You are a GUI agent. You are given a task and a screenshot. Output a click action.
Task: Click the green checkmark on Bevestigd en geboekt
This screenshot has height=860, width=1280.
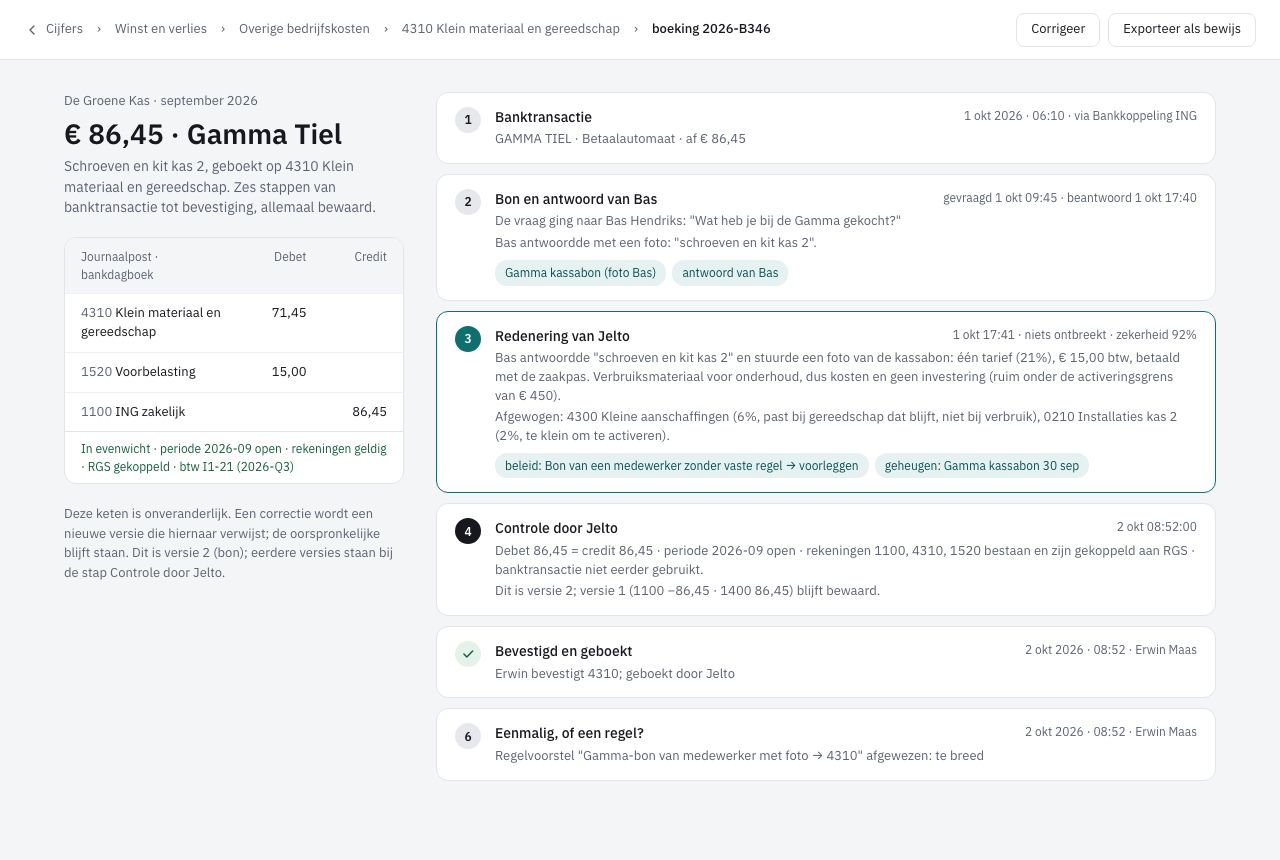point(468,654)
